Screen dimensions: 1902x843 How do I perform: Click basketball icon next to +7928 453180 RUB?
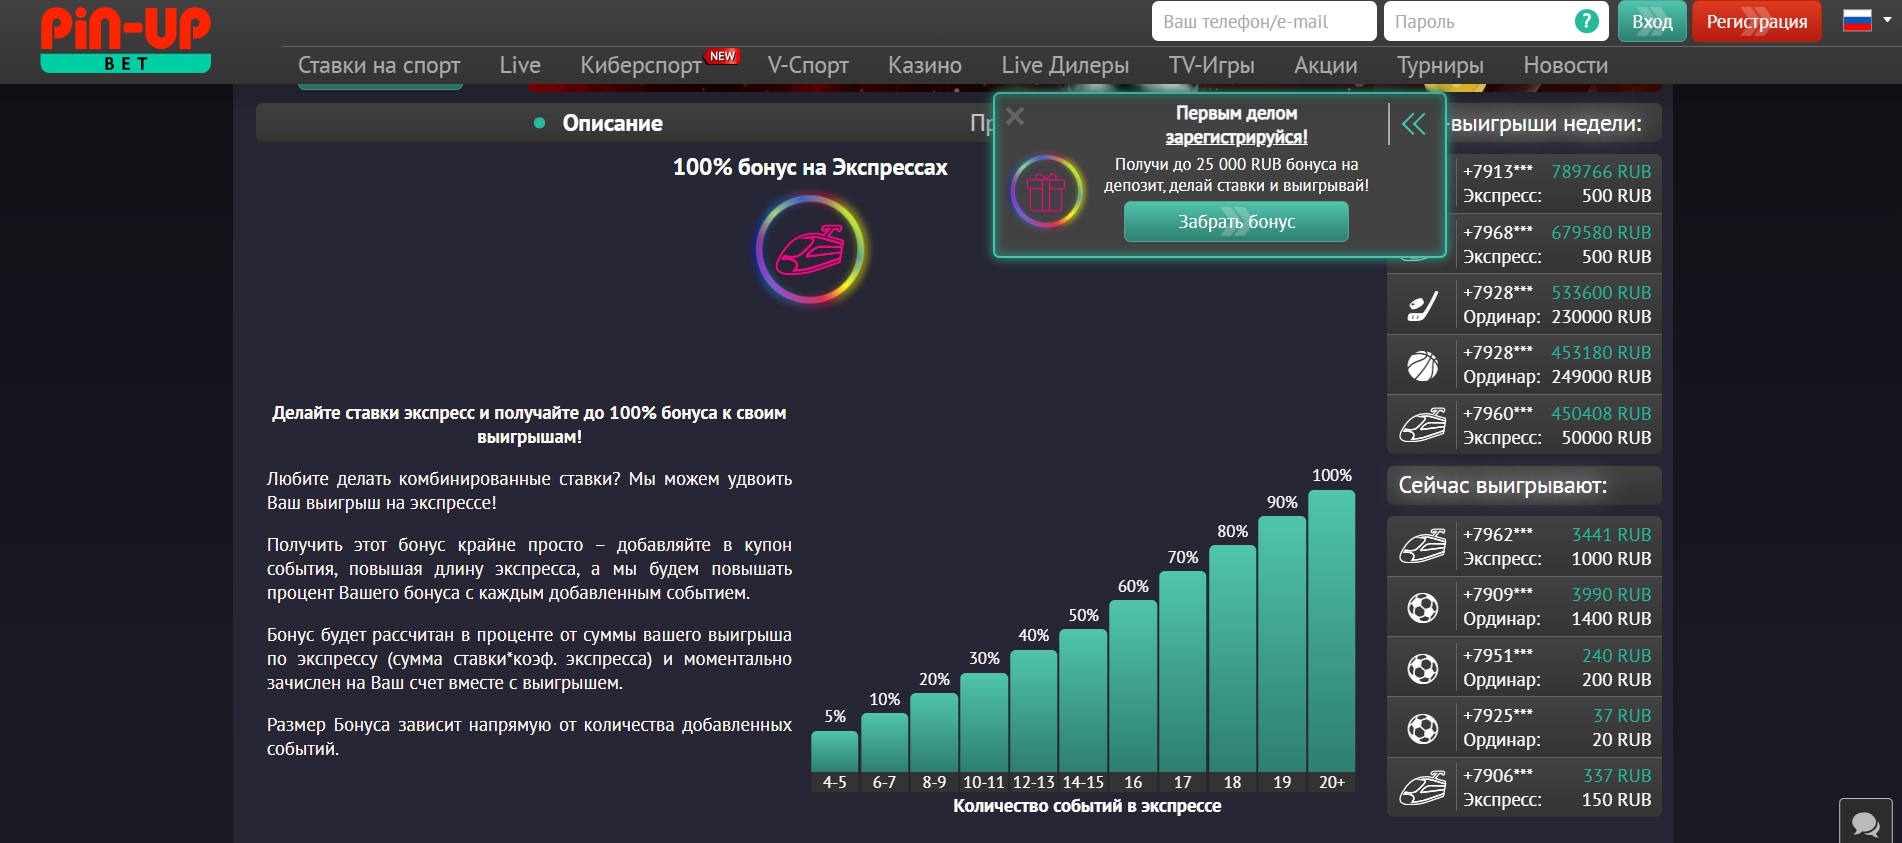1422,366
